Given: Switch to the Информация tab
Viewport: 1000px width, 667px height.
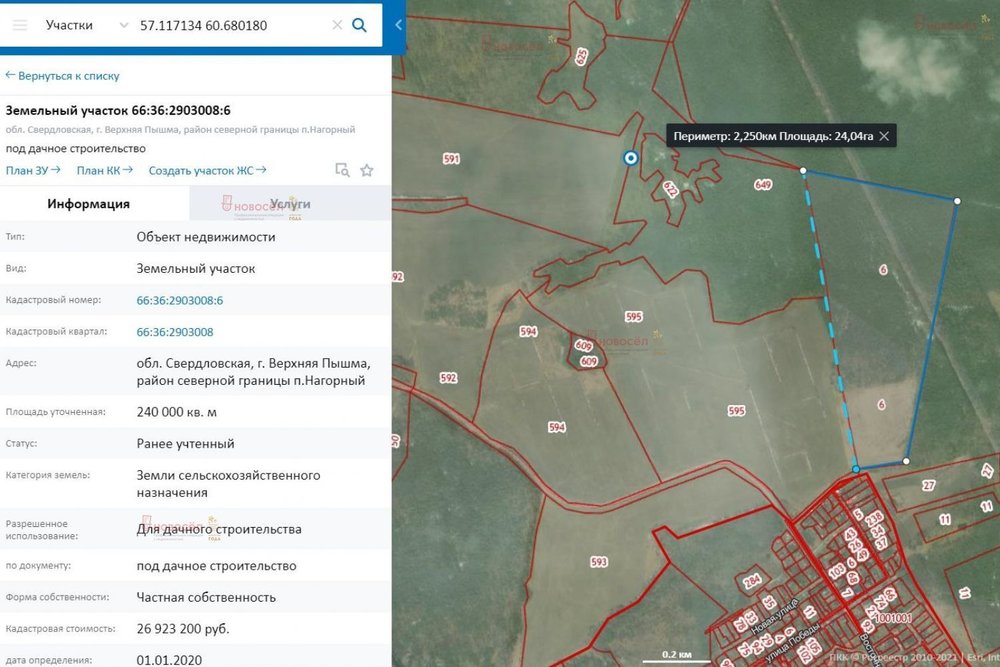Looking at the screenshot, I should 88,204.
